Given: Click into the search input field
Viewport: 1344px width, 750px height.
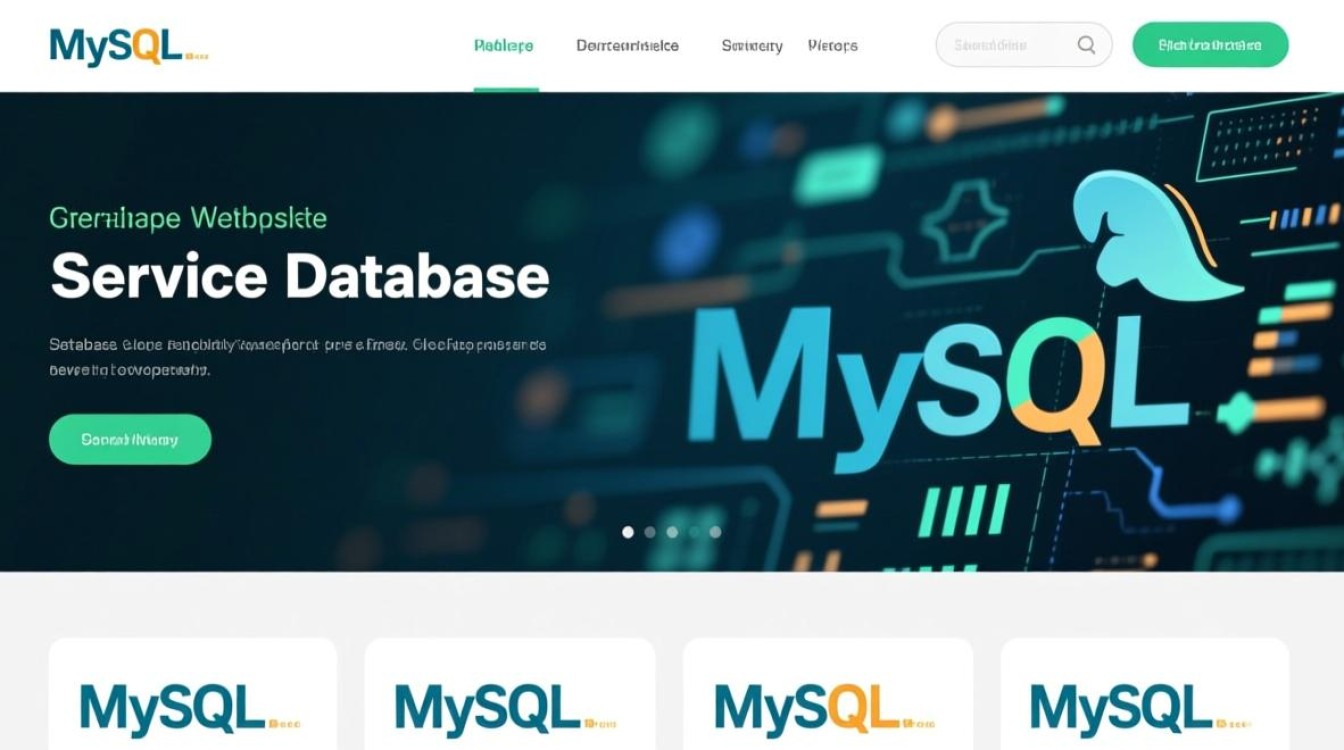Looking at the screenshot, I should point(1000,44).
